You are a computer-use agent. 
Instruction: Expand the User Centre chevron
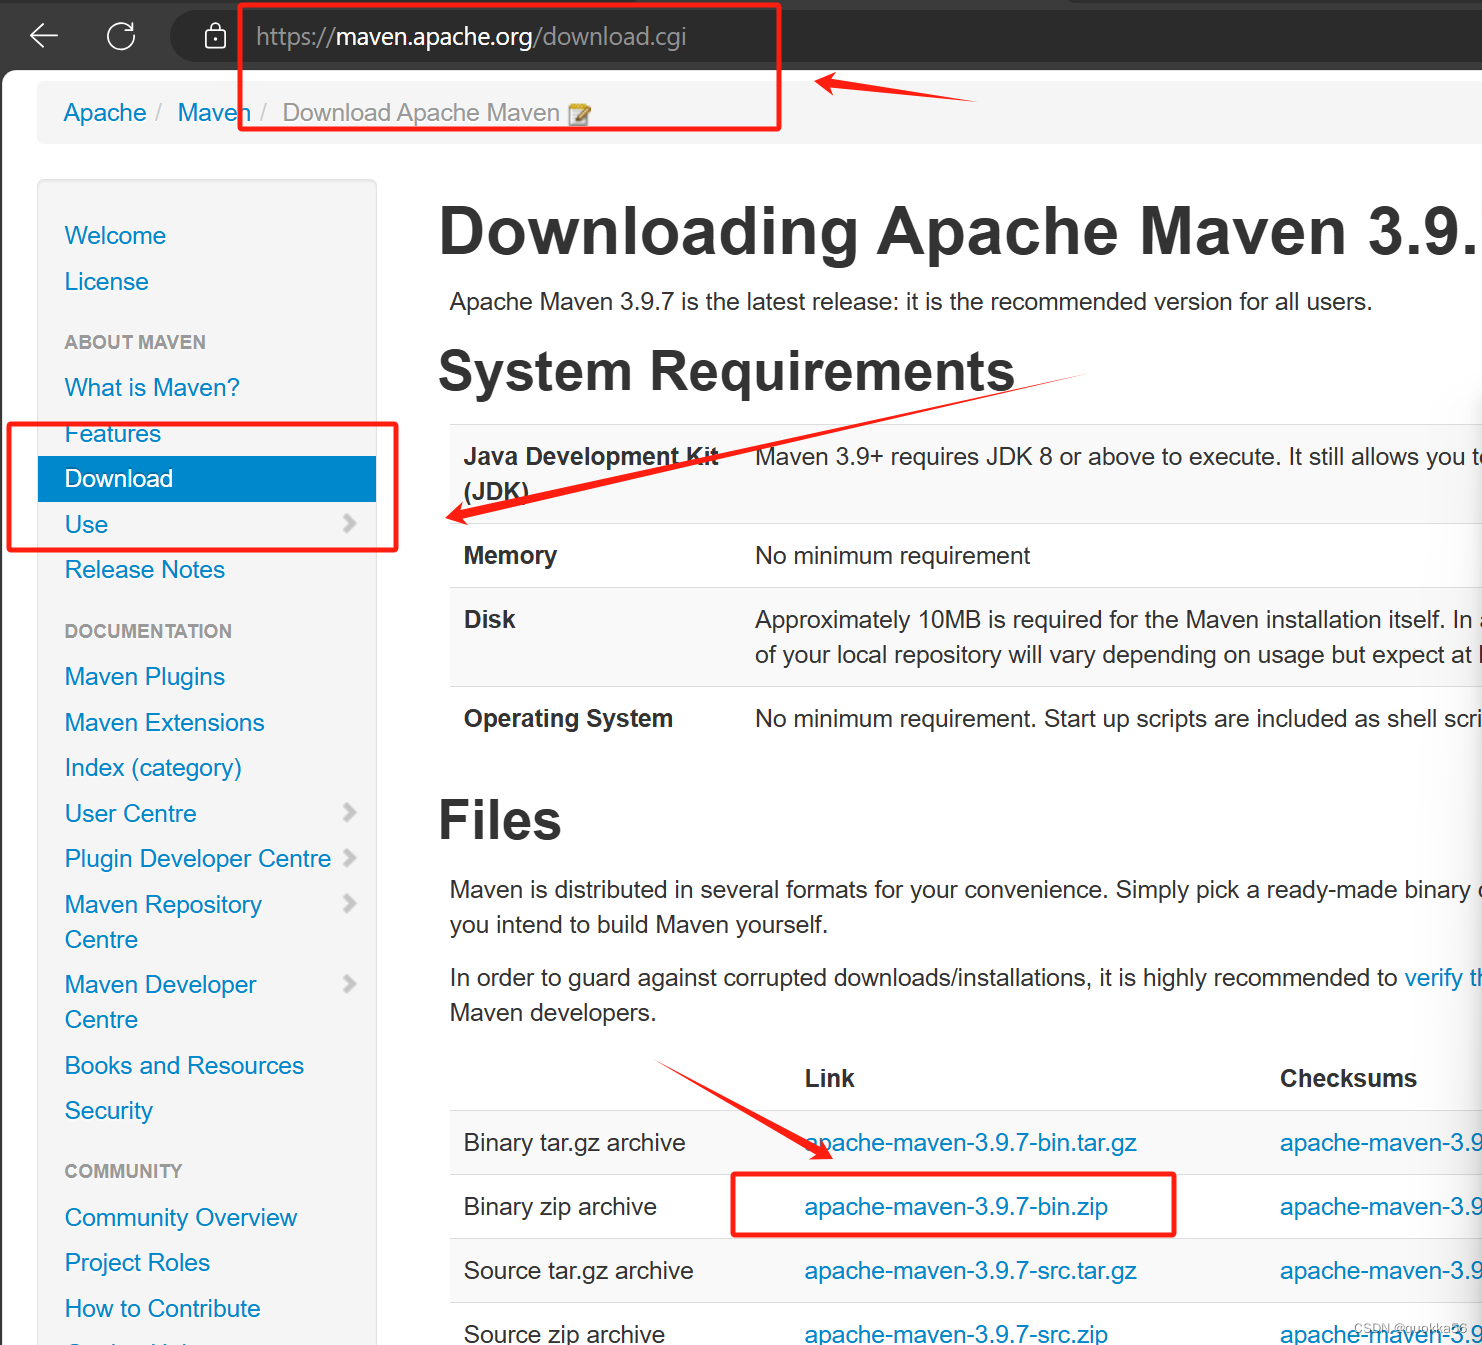349,812
